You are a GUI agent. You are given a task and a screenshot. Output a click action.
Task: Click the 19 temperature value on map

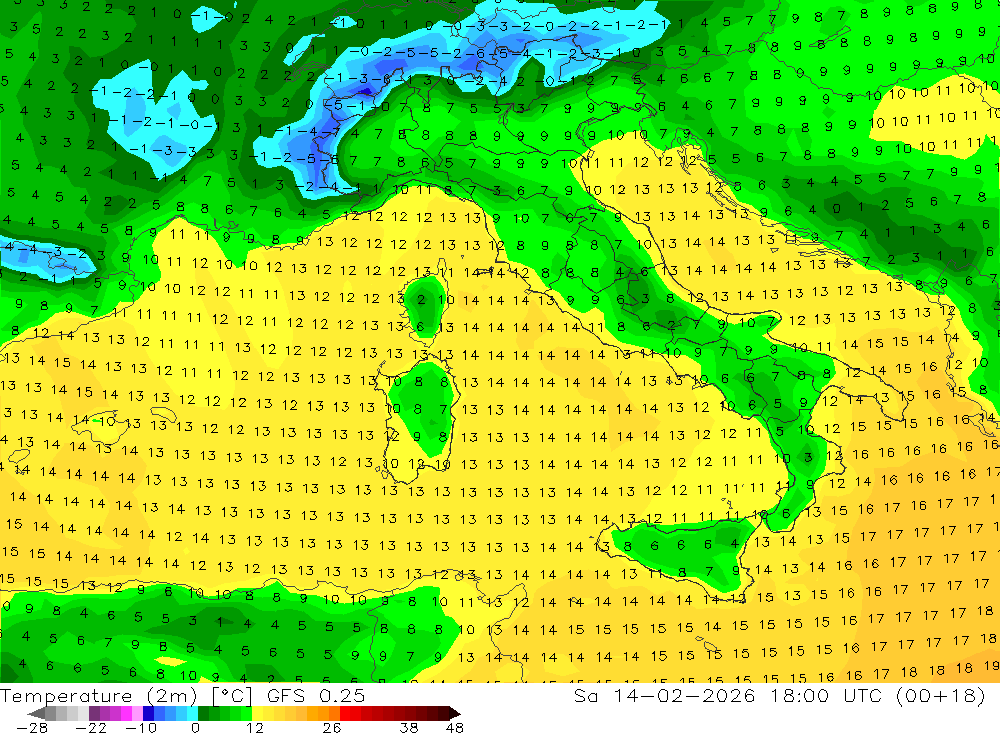pos(990,666)
